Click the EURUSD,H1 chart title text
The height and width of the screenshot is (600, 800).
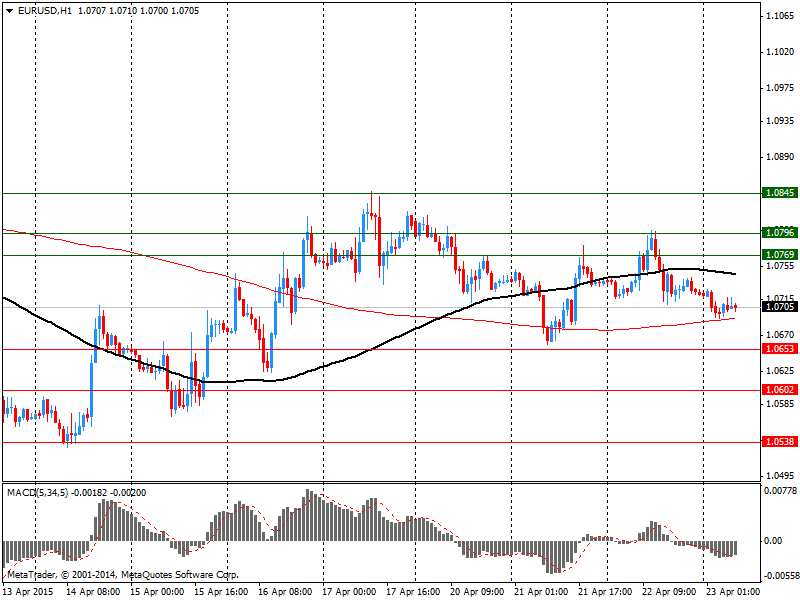tap(44, 11)
